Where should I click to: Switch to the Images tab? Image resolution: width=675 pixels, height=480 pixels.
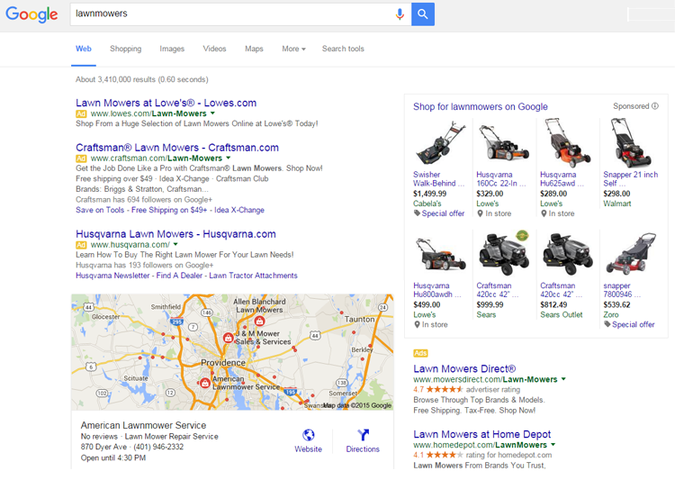(172, 49)
